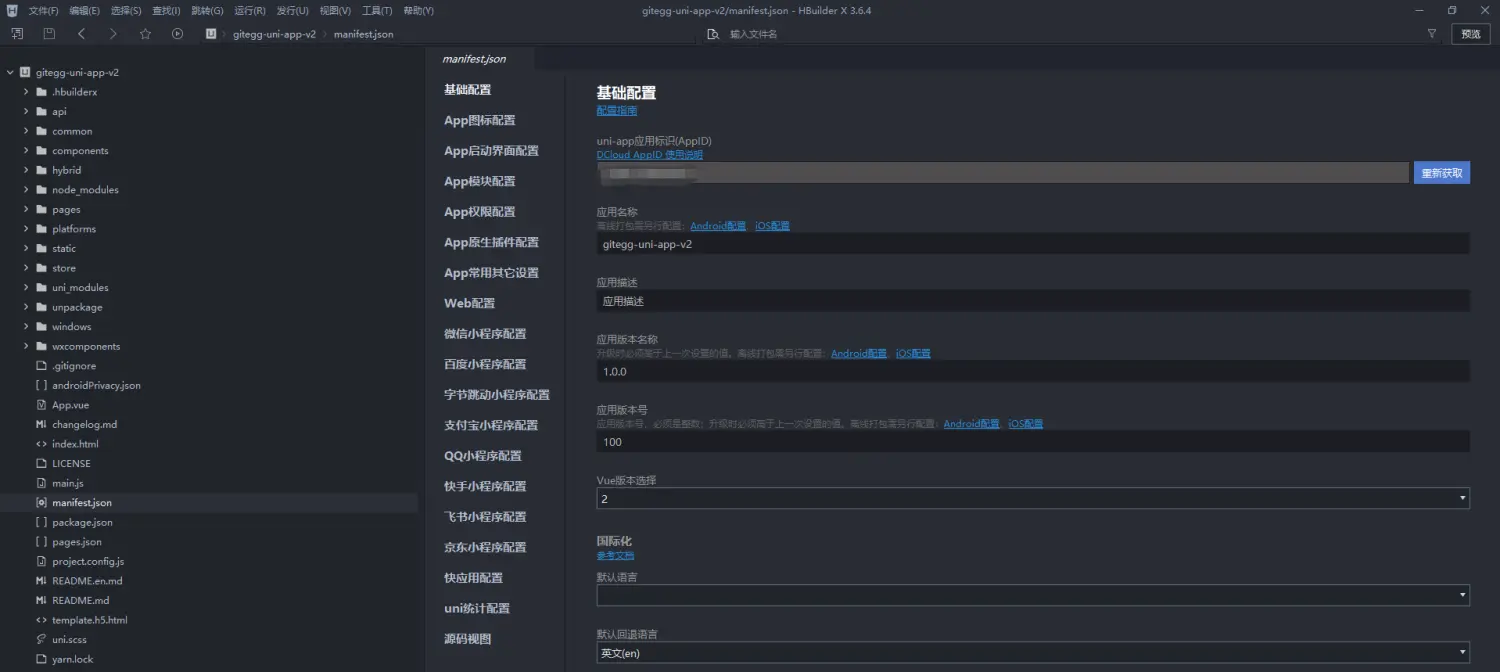Save the file using the save icon

48,33
